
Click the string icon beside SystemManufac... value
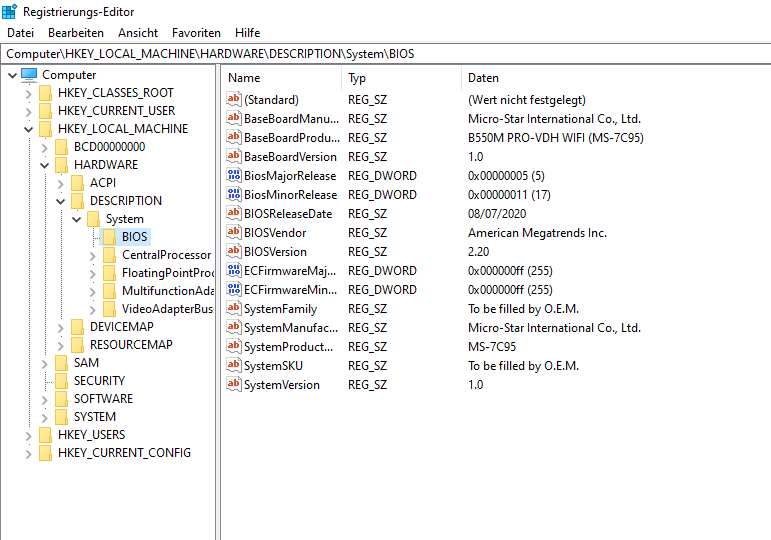[234, 328]
